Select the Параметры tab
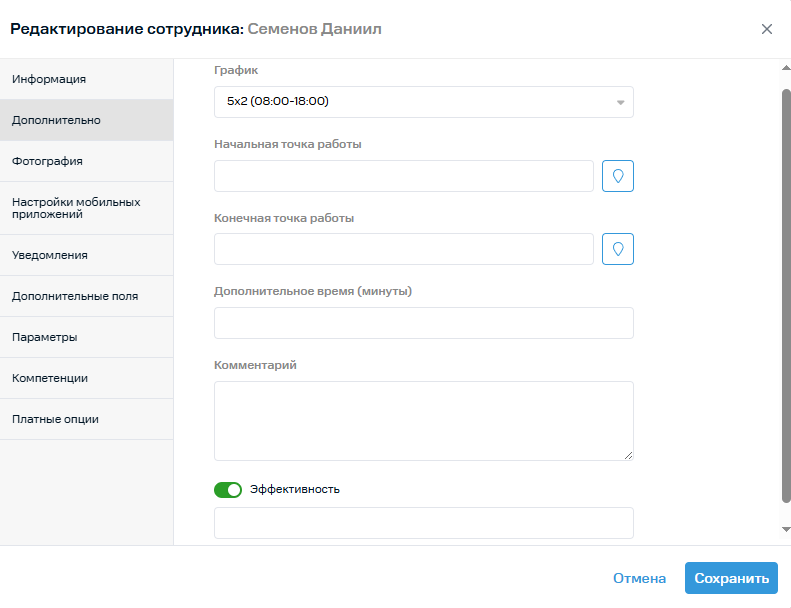Screen dimensions: 791x608 click(87, 337)
